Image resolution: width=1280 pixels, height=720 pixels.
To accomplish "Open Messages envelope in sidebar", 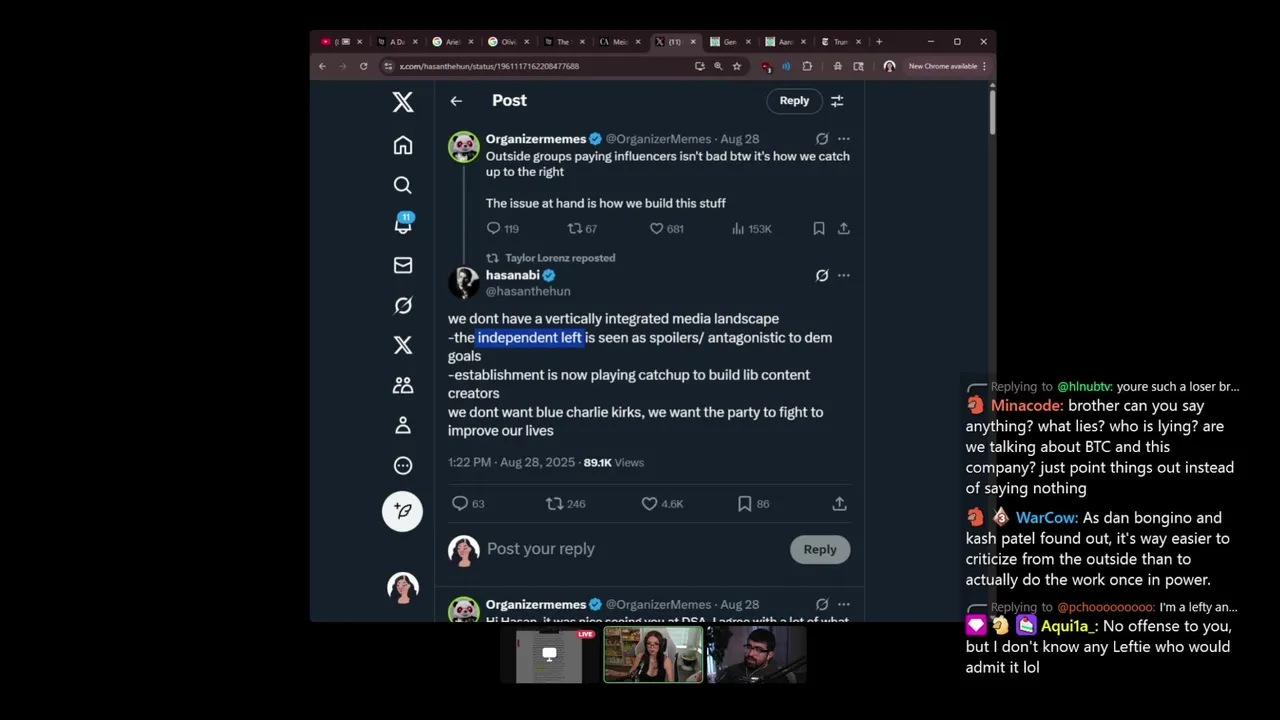I will click(x=403, y=265).
